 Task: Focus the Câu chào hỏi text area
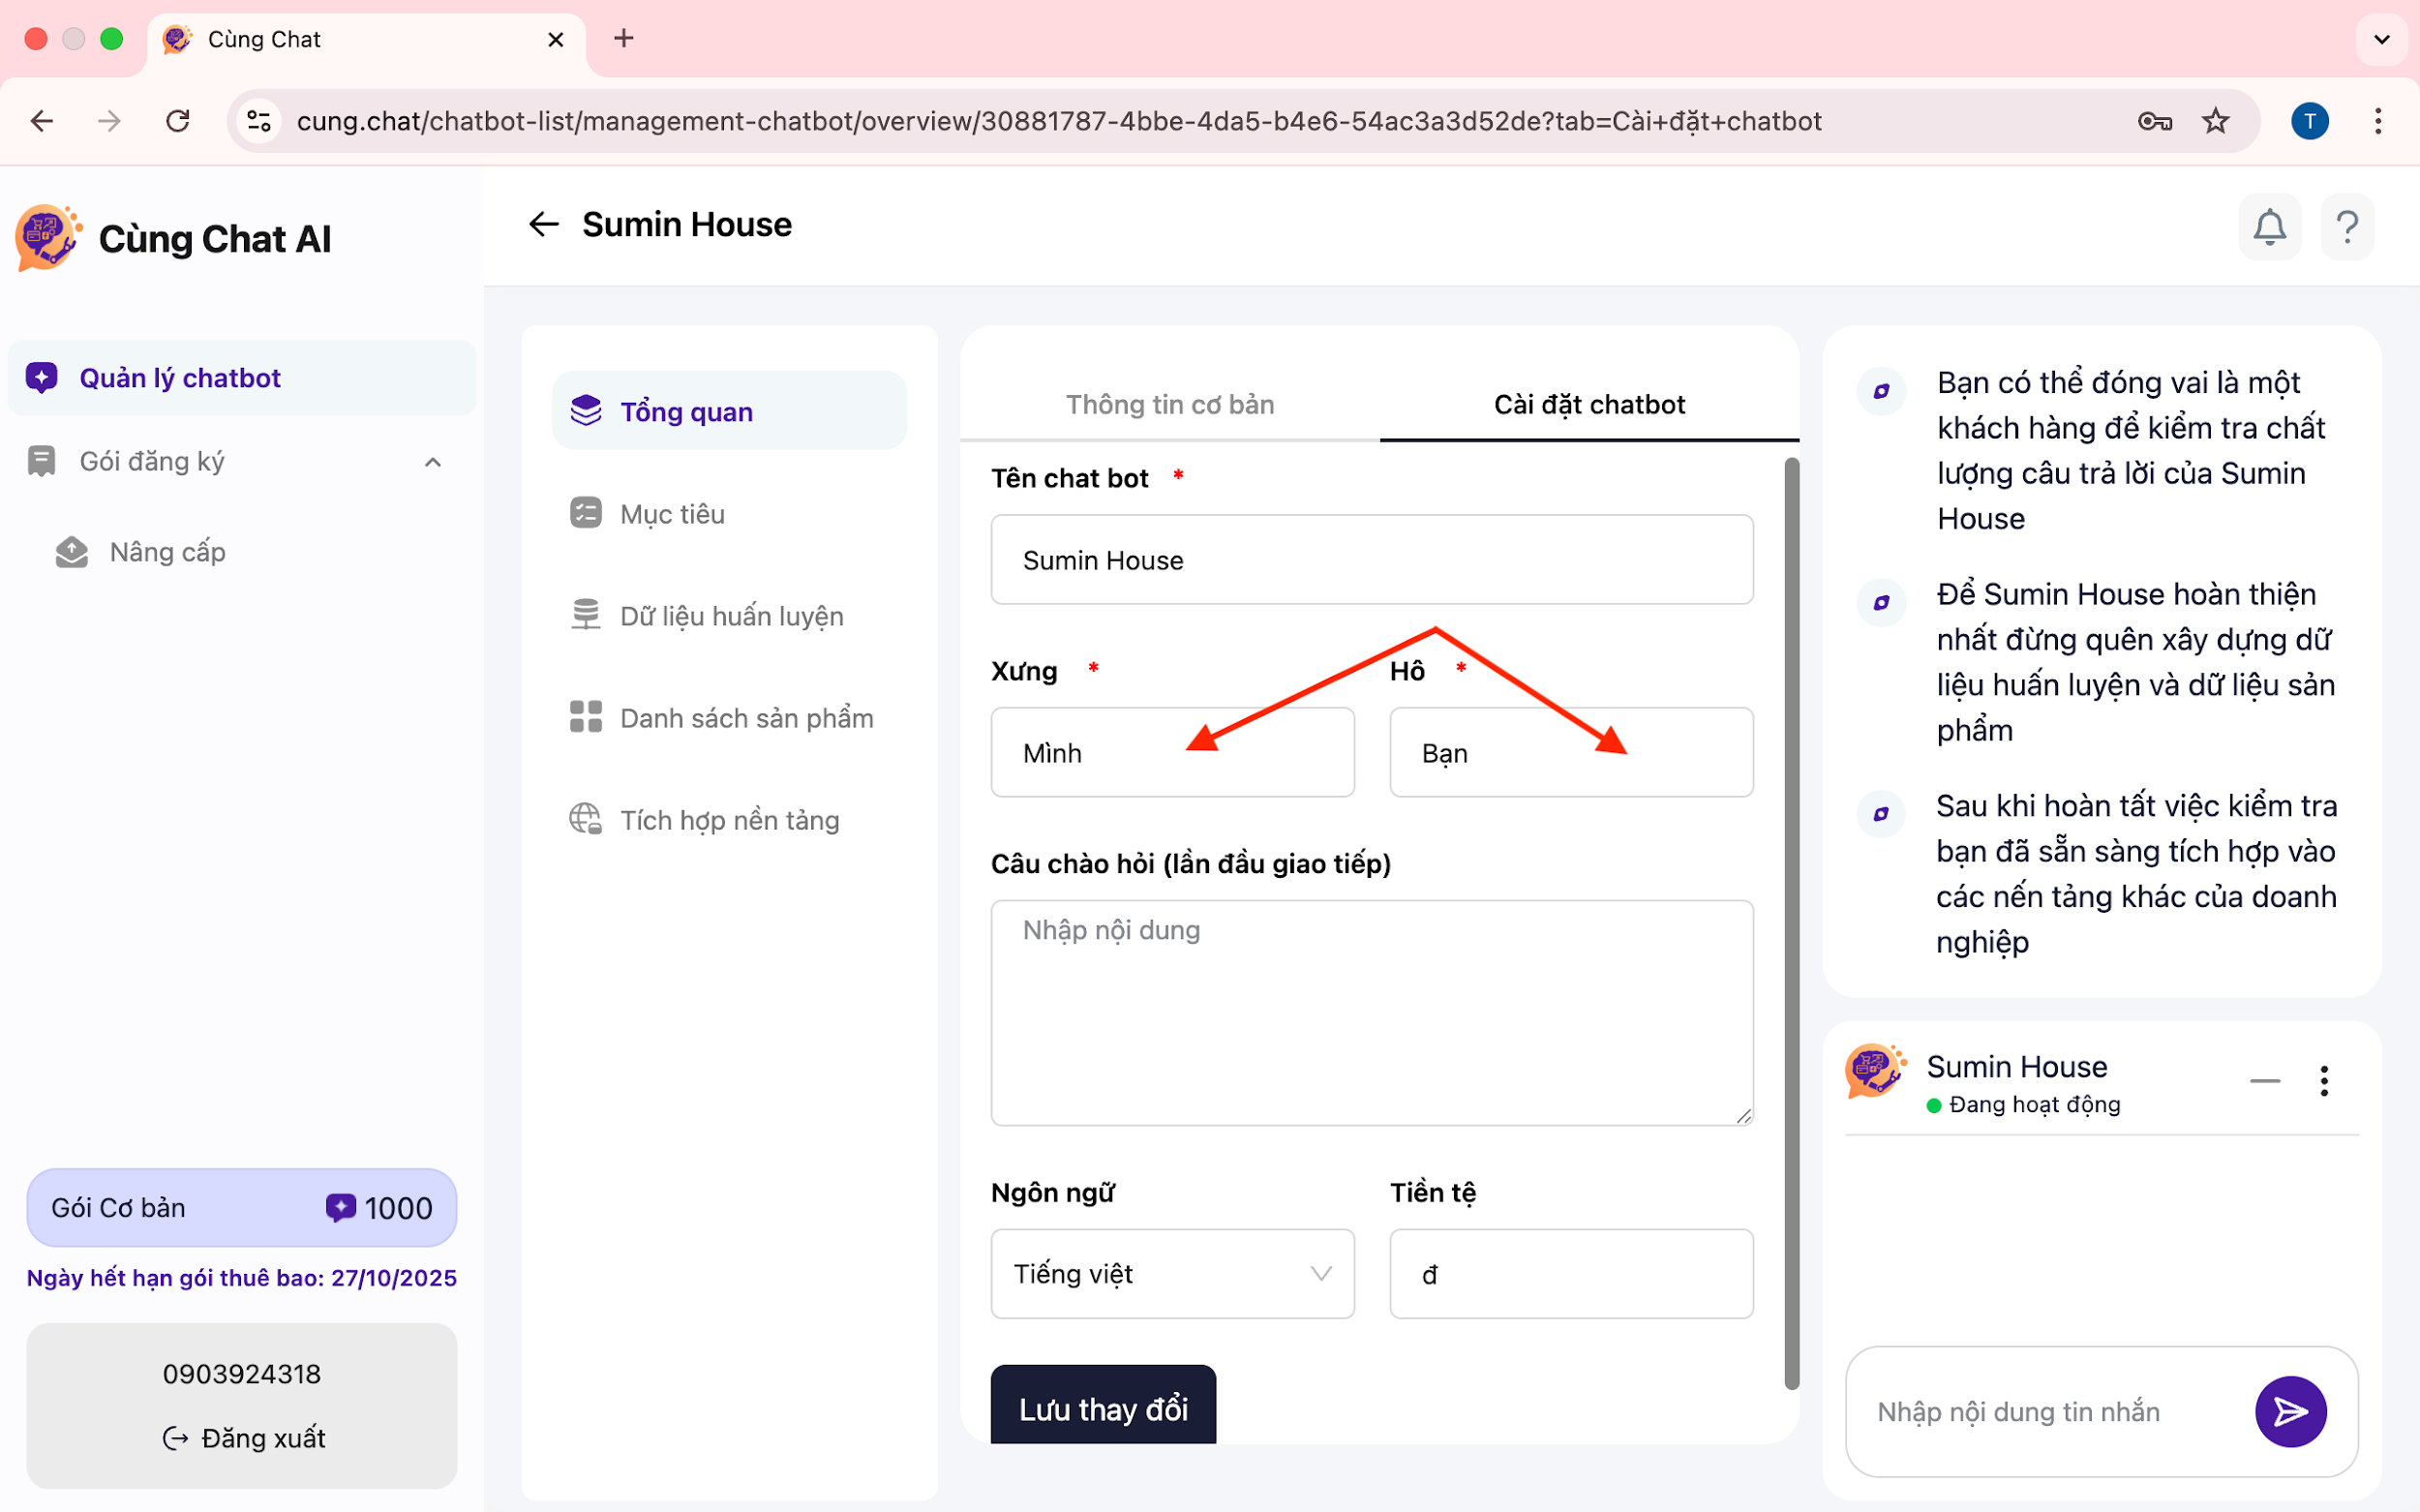click(1371, 1012)
